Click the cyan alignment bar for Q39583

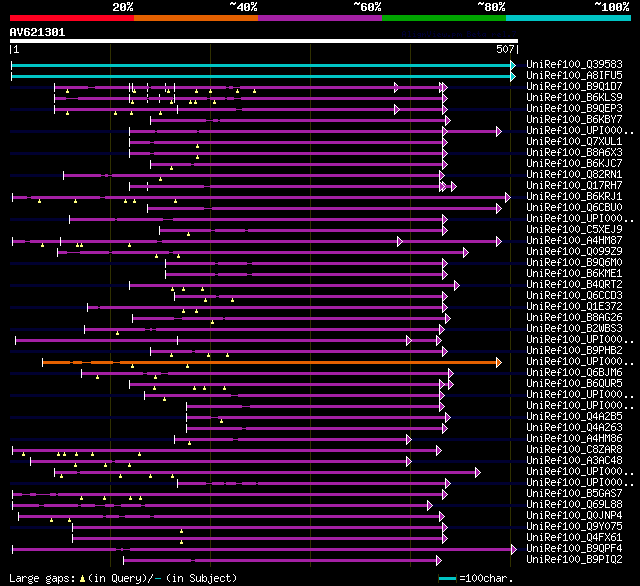(261, 65)
